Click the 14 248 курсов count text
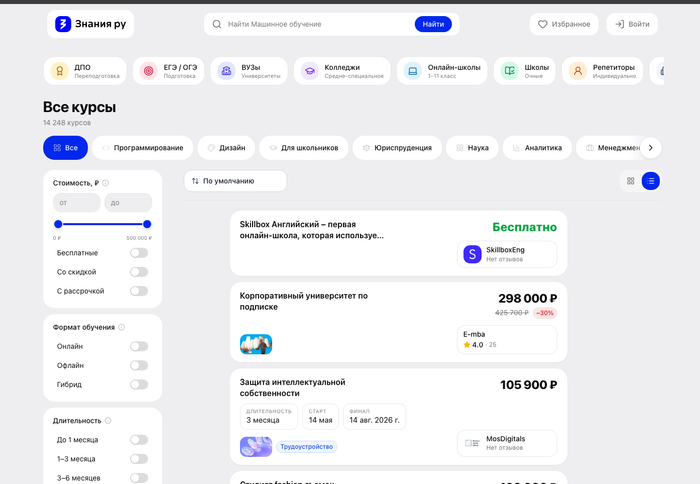This screenshot has height=484, width=700. (x=67, y=123)
